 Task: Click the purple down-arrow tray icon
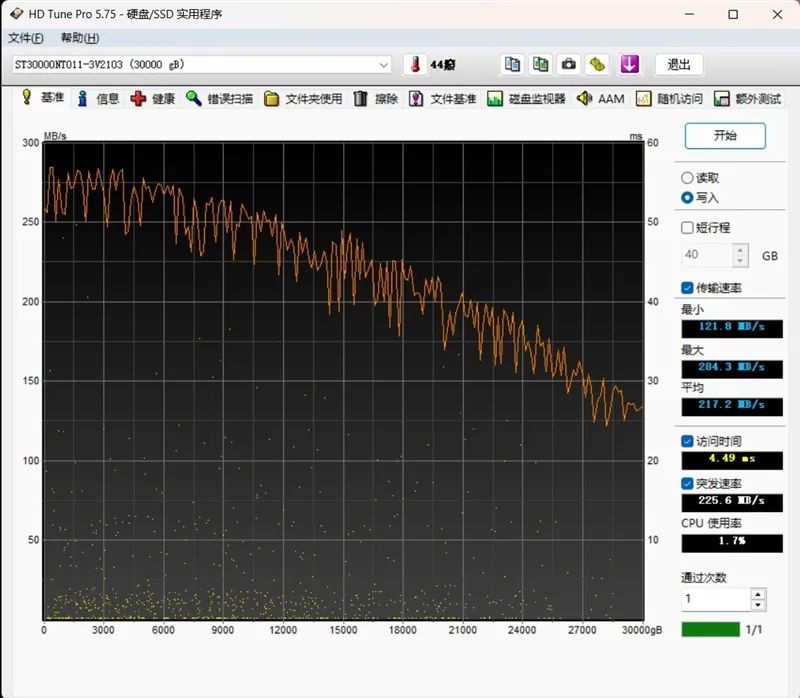point(629,64)
